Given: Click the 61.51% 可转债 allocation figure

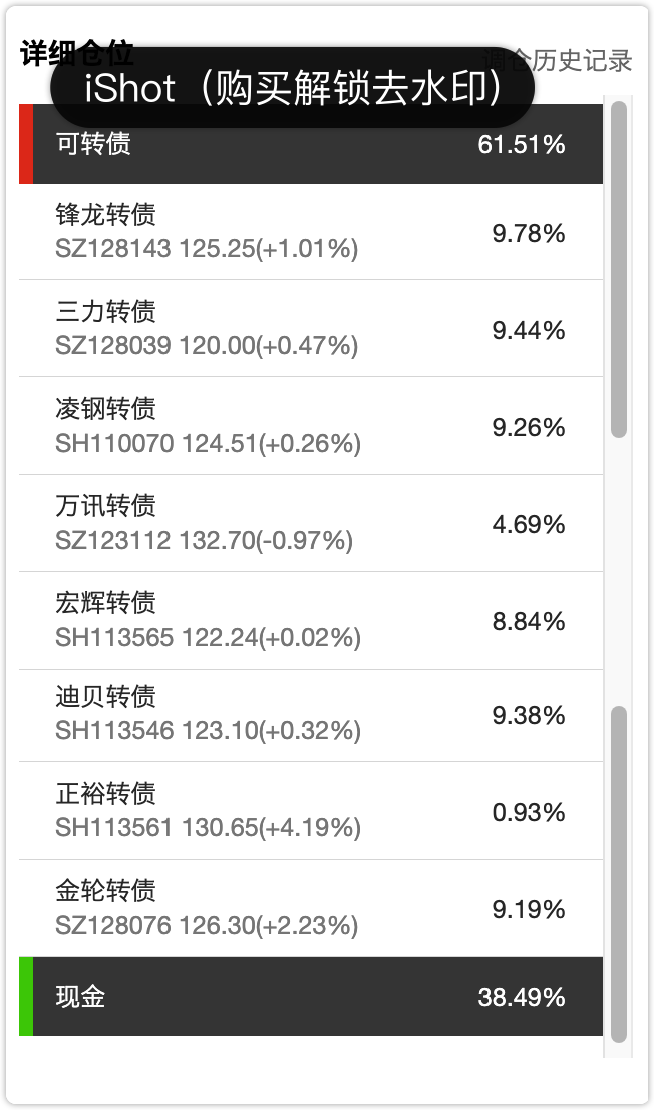Looking at the screenshot, I should 521,145.
